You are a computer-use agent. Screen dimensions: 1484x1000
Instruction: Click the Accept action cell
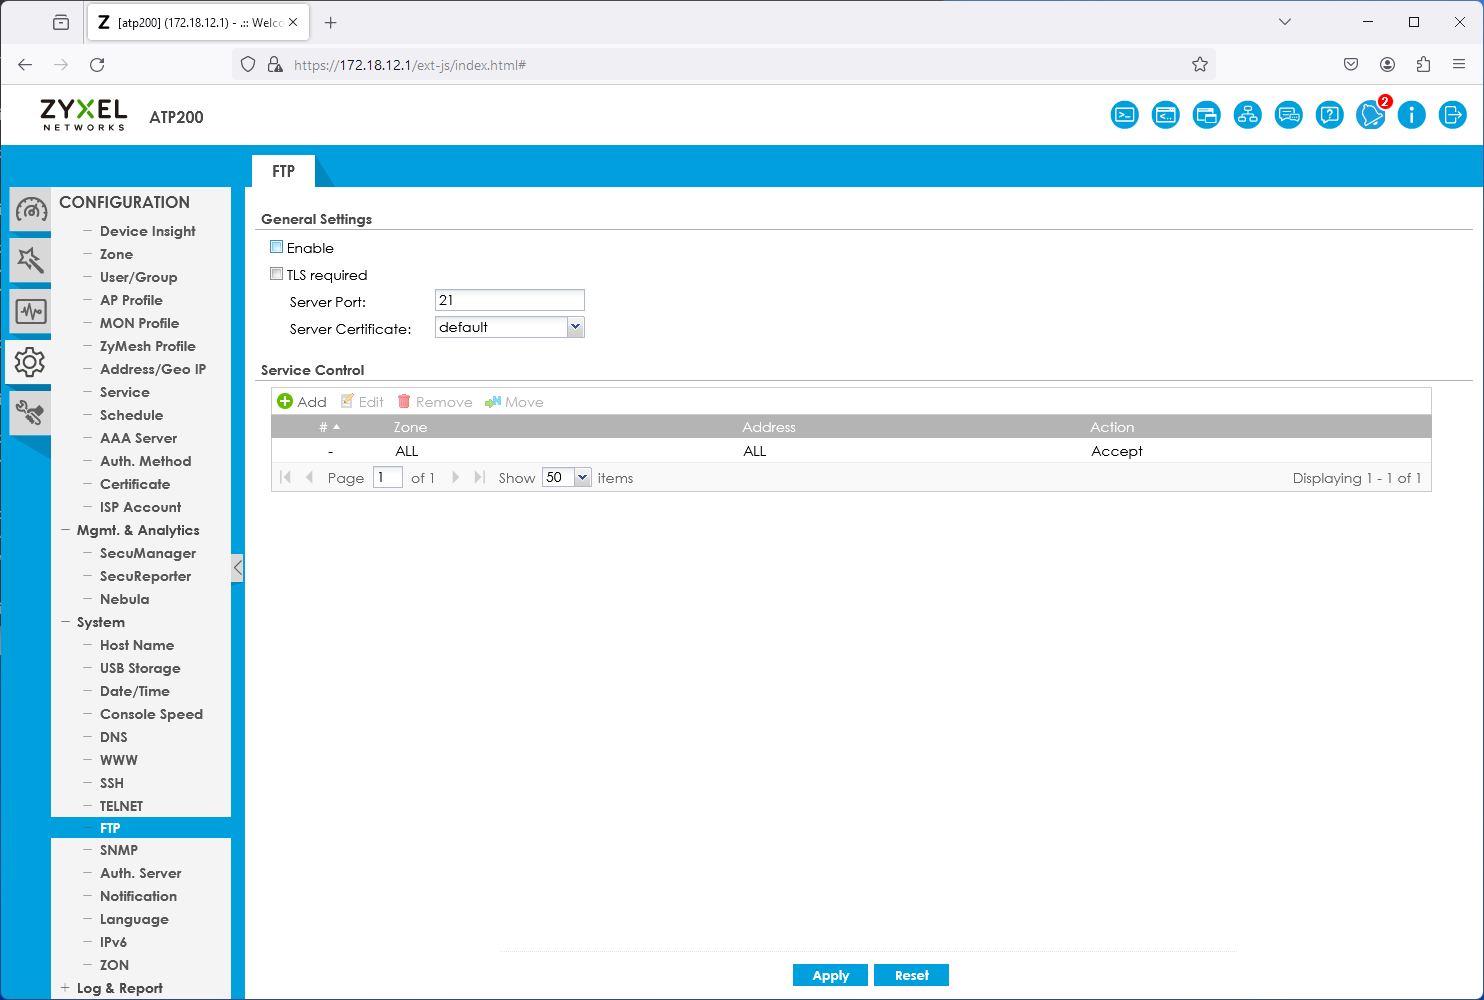click(1117, 451)
